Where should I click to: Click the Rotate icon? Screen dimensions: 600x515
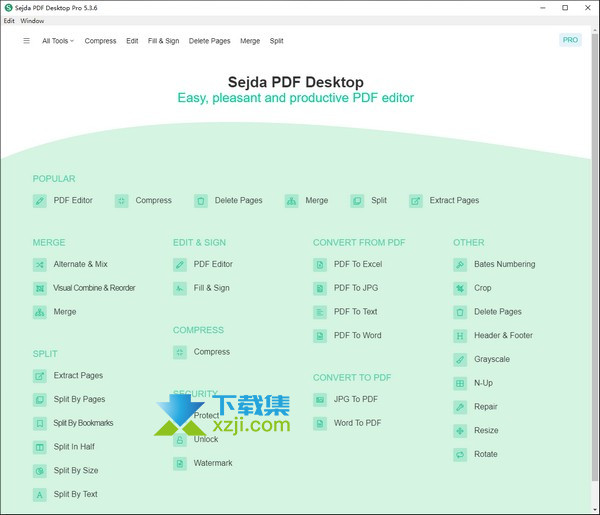(460, 455)
